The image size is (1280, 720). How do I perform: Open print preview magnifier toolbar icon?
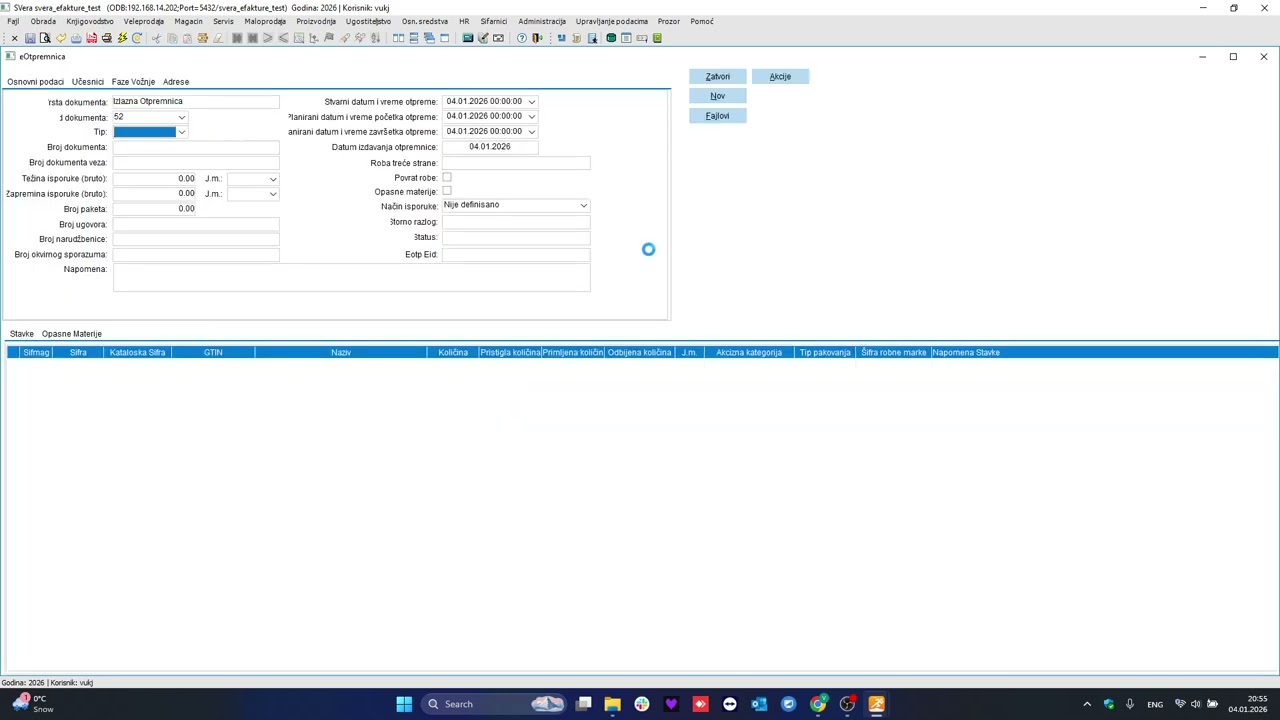[x=45, y=38]
